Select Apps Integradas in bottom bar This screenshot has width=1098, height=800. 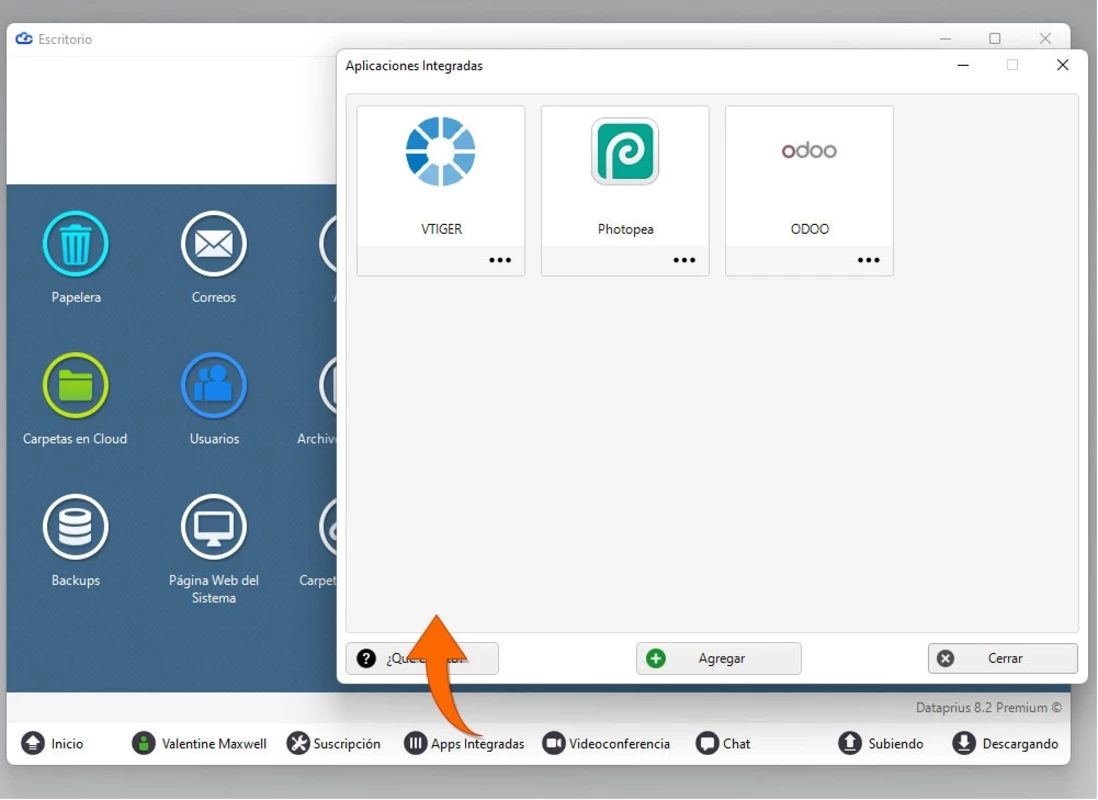coord(464,743)
